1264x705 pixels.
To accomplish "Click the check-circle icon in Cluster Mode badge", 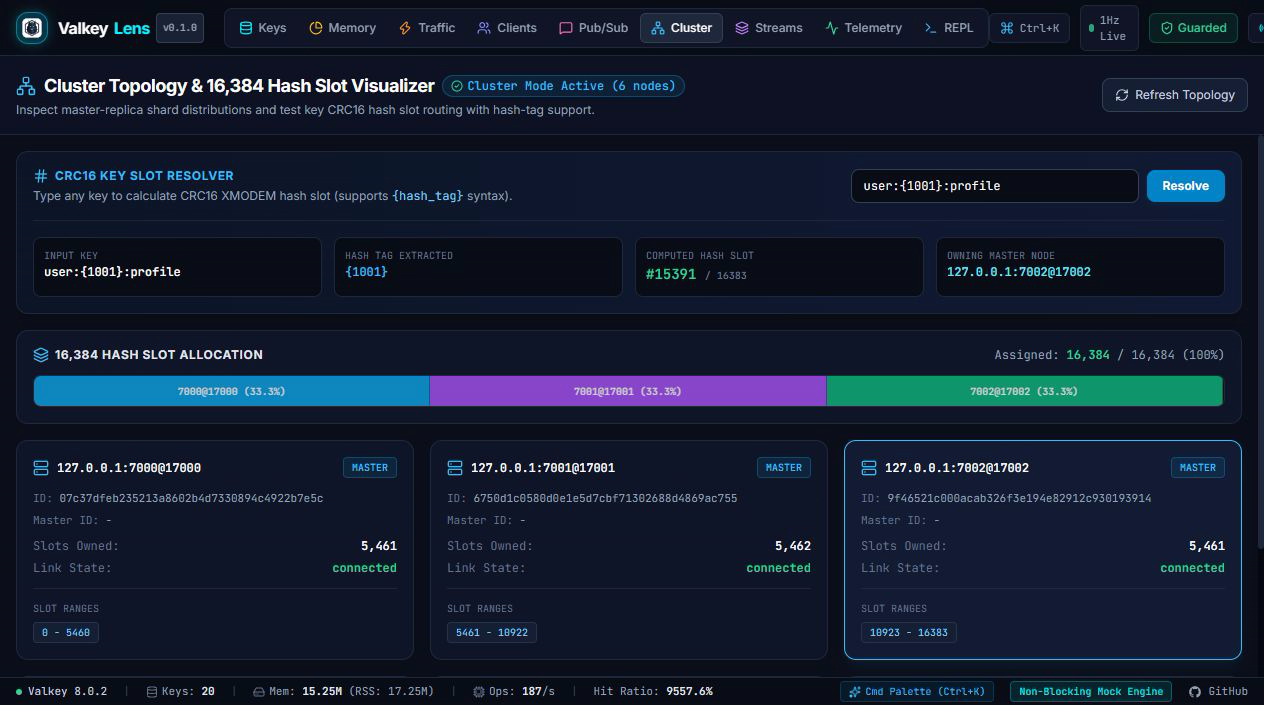I will pos(456,86).
